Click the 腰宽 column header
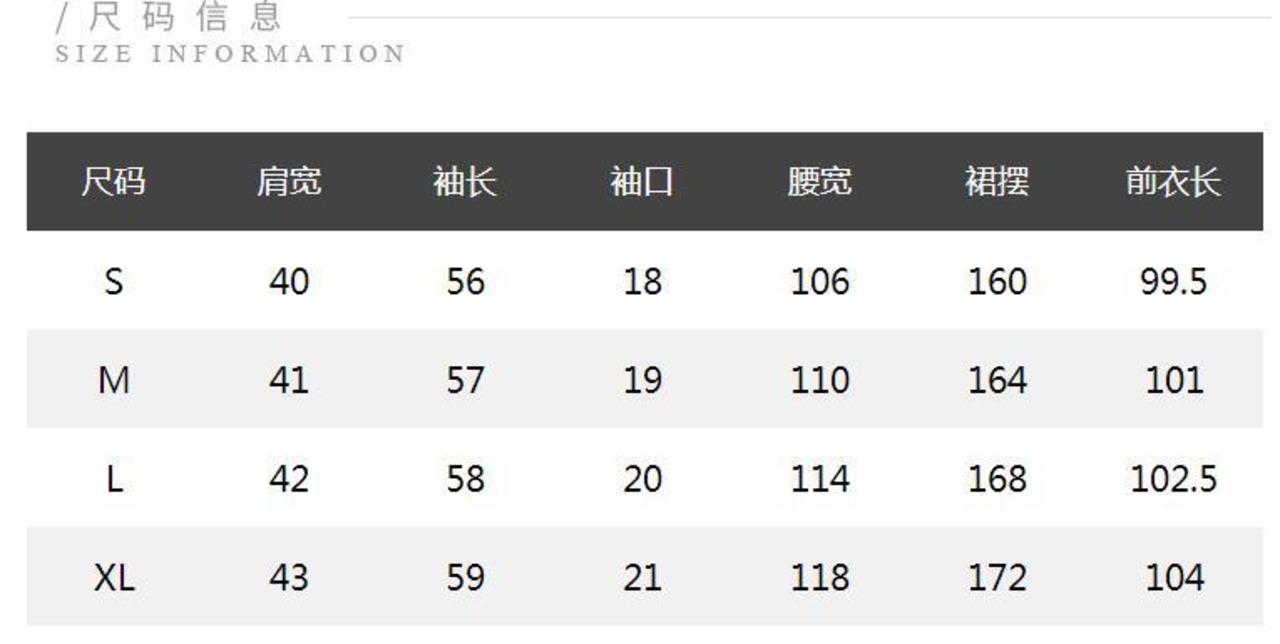The image size is (1280, 644). click(x=819, y=182)
